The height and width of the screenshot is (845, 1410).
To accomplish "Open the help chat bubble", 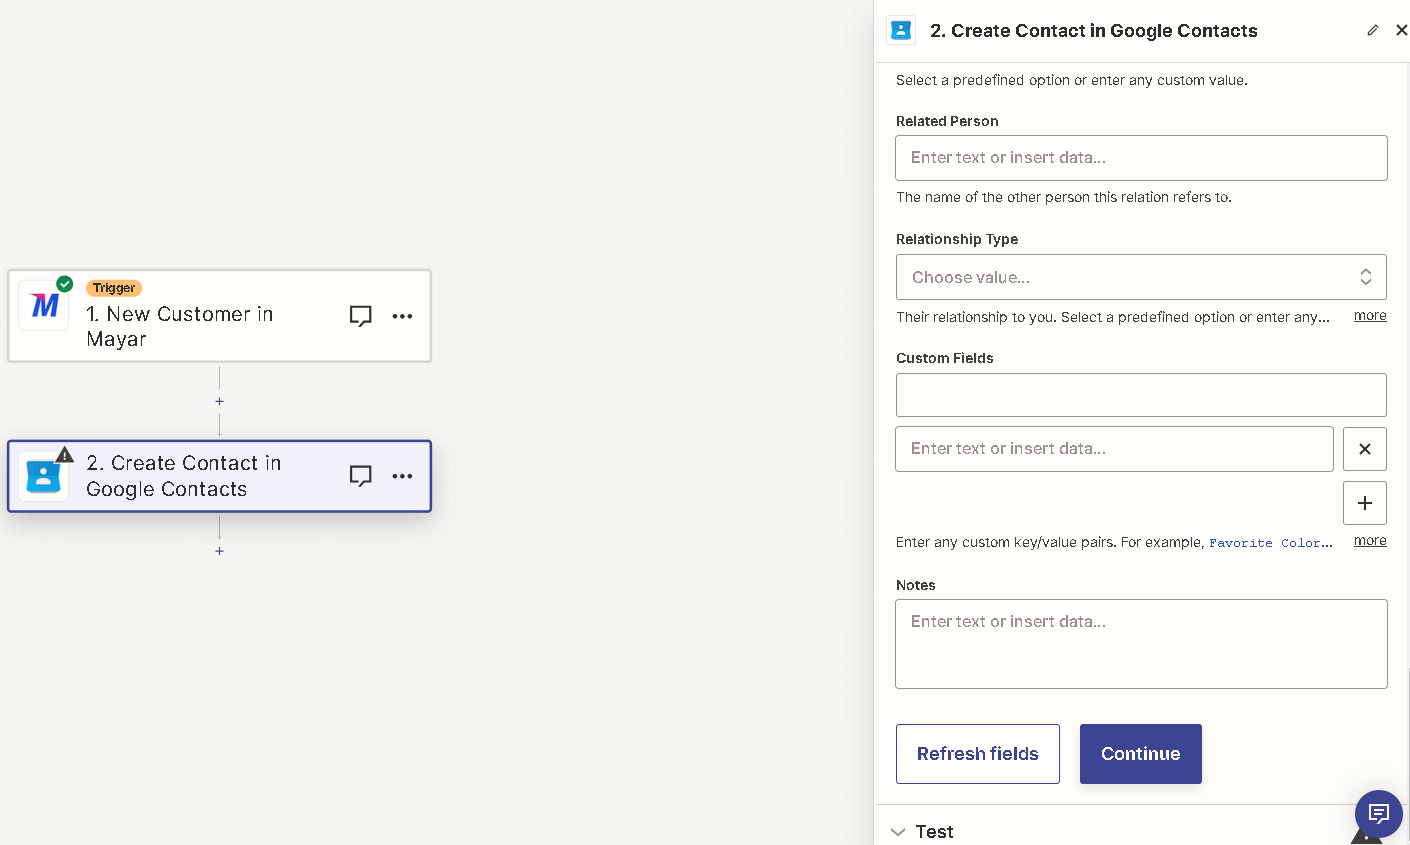I will pos(1379,813).
